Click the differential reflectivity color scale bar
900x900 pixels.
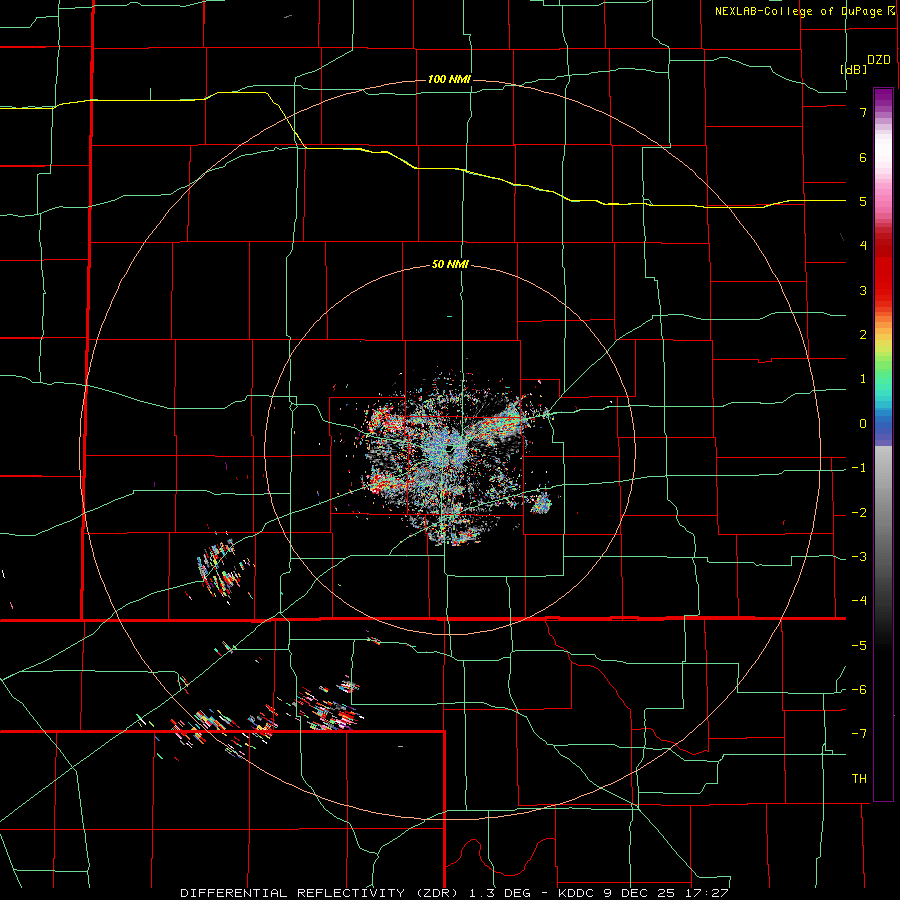(x=883, y=444)
